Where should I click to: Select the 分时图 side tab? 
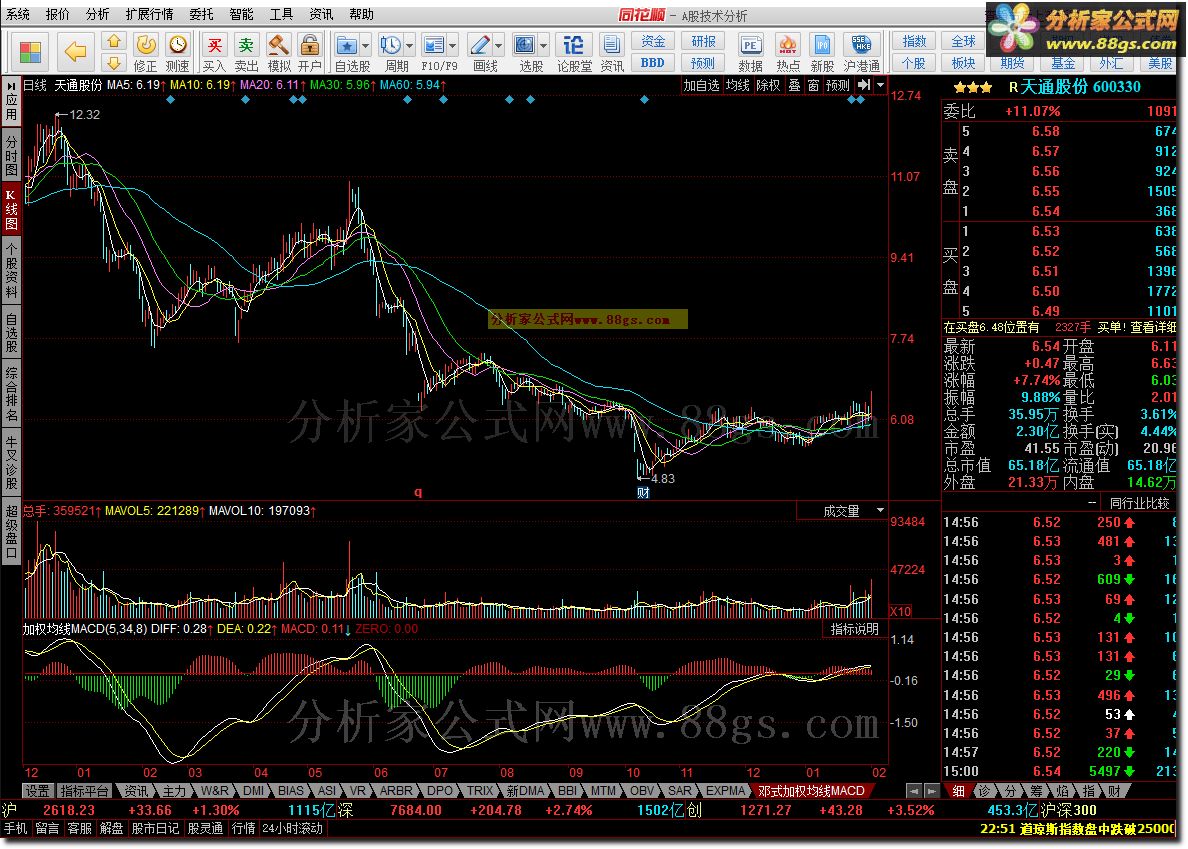(x=11, y=155)
